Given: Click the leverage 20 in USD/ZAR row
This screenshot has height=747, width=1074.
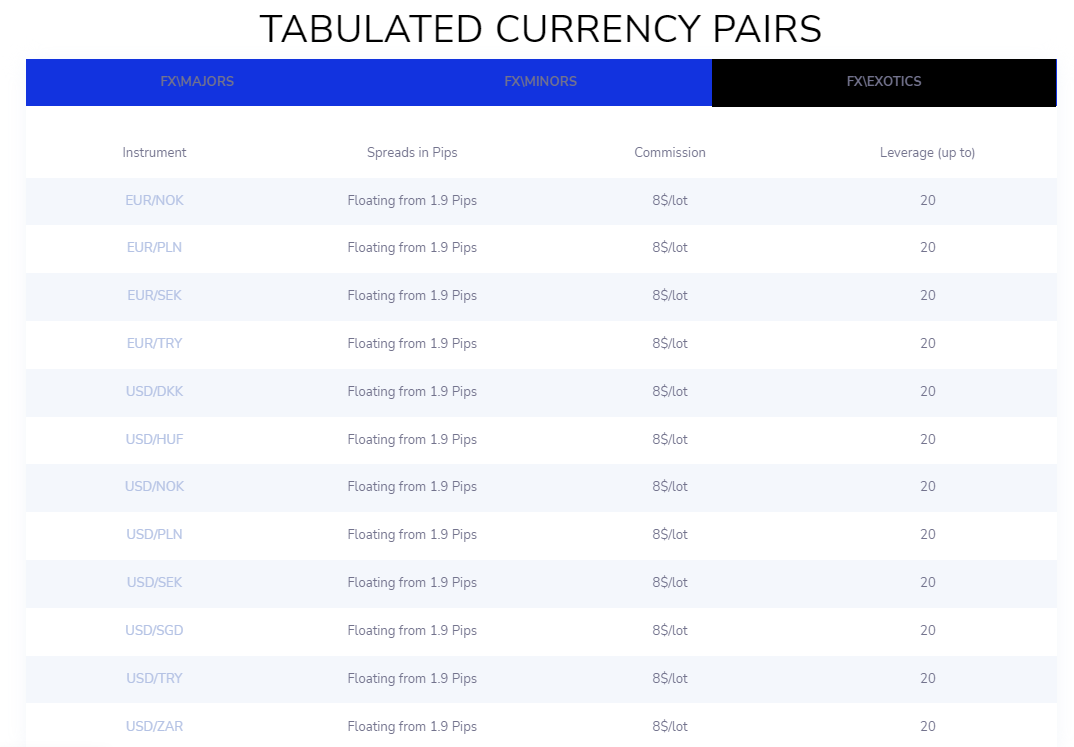Looking at the screenshot, I should point(927,726).
